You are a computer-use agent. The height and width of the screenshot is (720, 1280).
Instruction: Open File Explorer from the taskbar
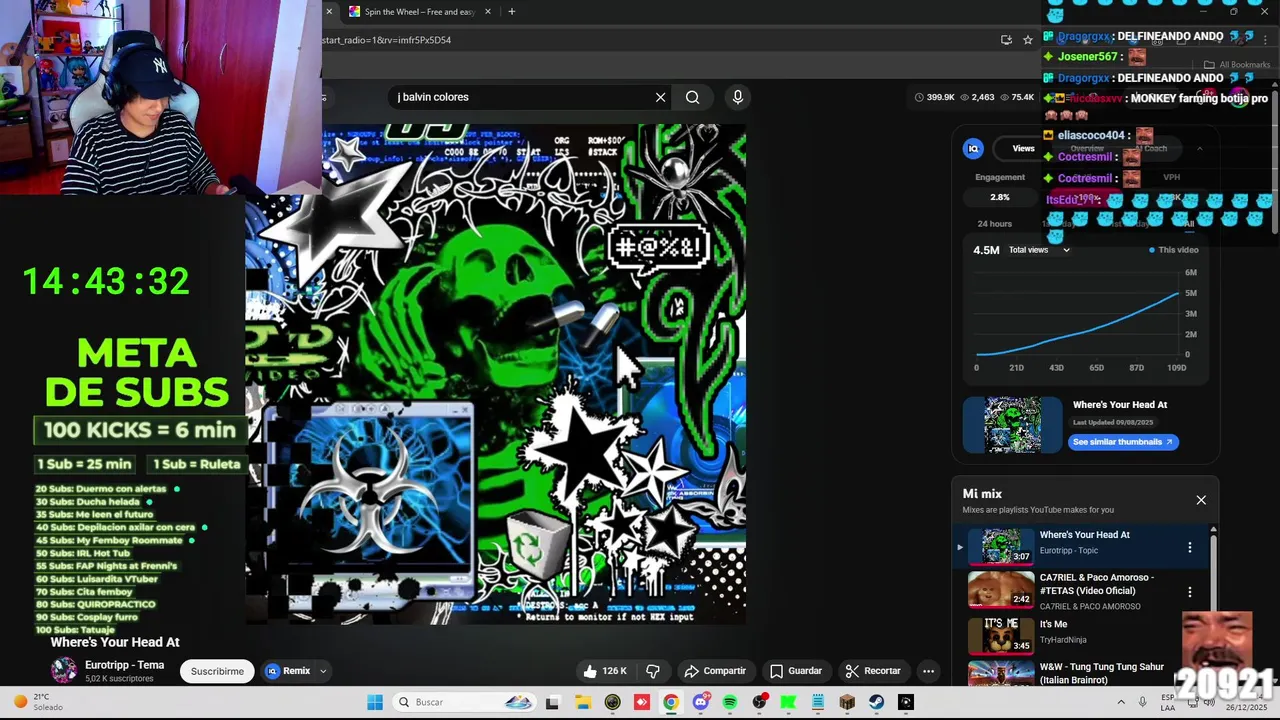point(582,702)
